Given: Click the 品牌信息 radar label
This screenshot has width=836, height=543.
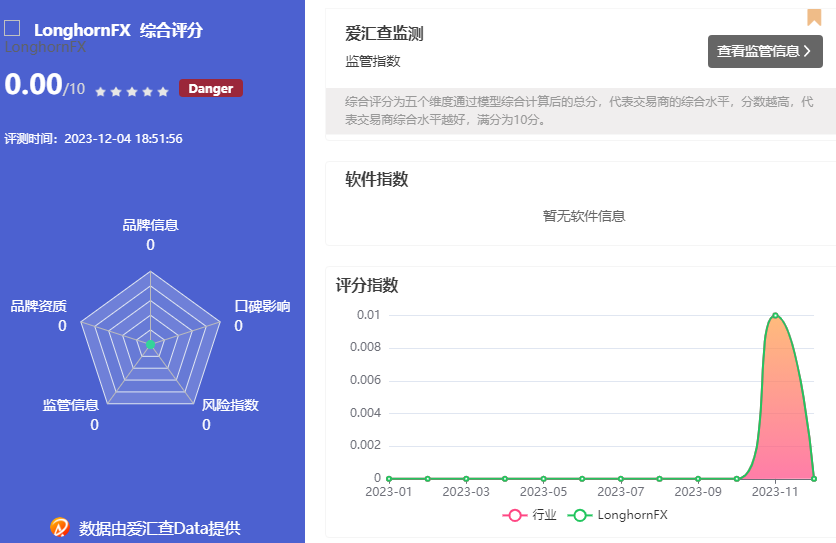Looking at the screenshot, I should pos(150,225).
